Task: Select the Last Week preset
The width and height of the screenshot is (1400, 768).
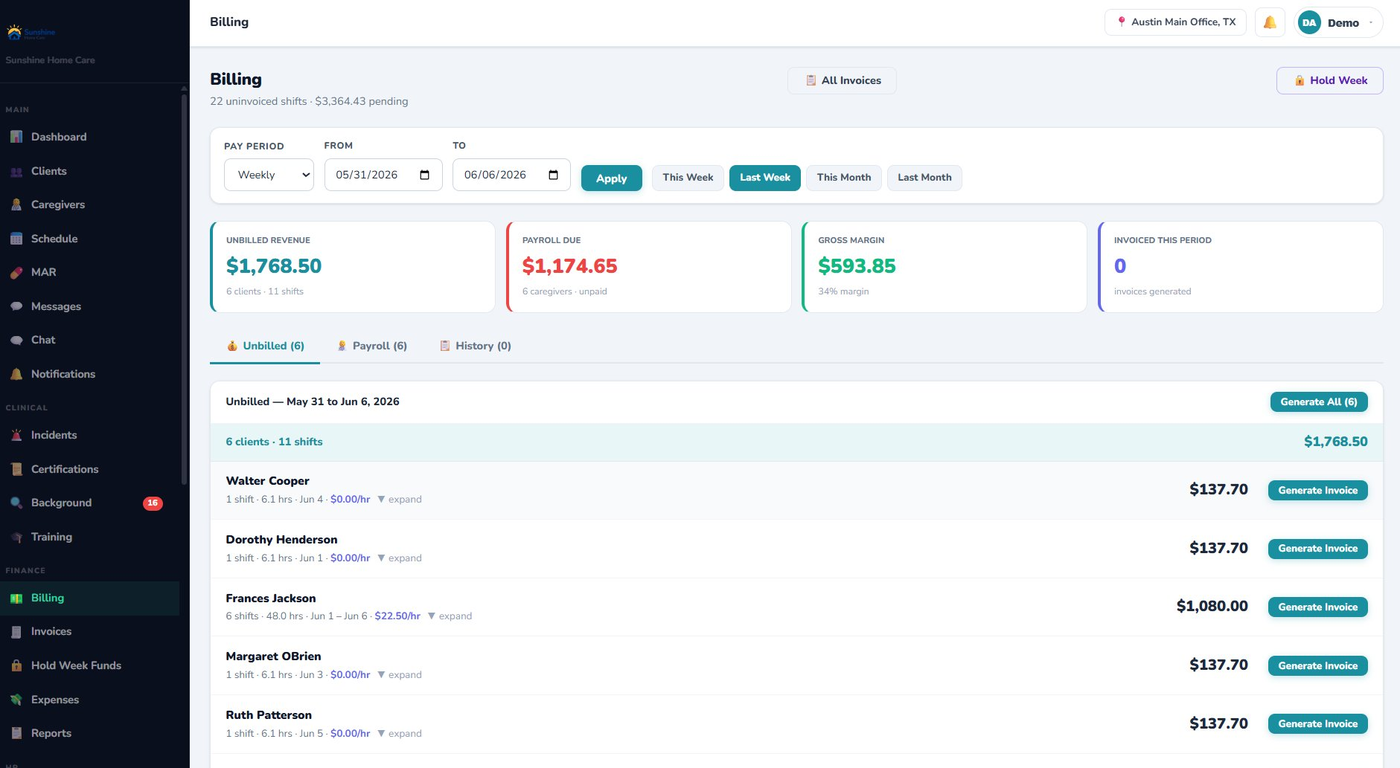Action: (765, 178)
